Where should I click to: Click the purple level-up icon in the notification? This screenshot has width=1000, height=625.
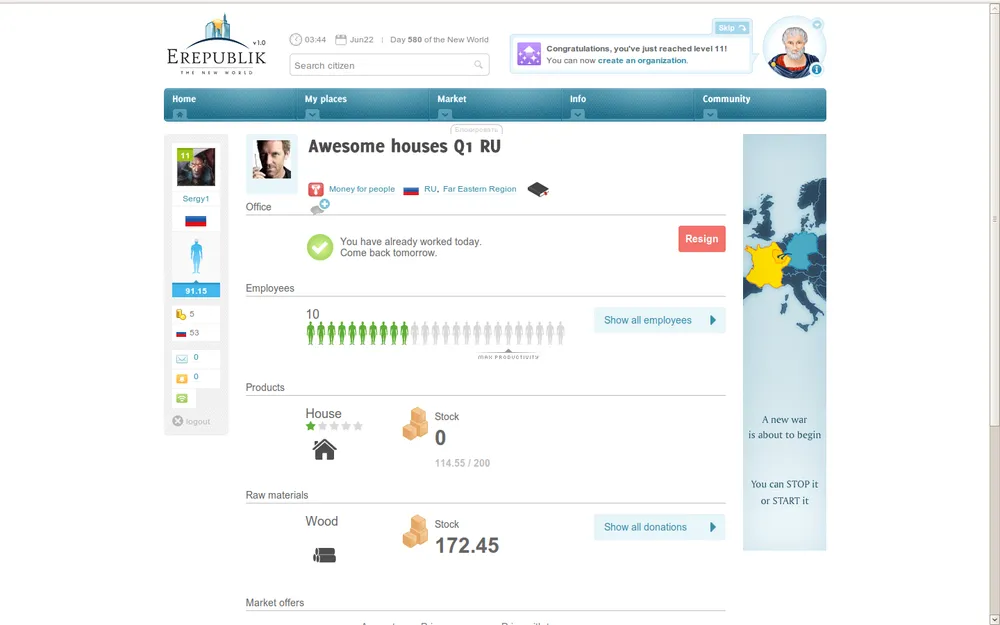(x=529, y=54)
